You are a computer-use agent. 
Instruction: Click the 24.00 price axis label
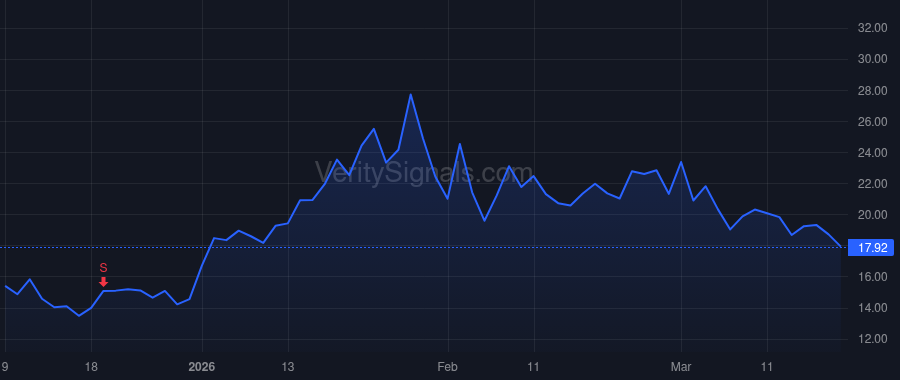[x=872, y=153]
